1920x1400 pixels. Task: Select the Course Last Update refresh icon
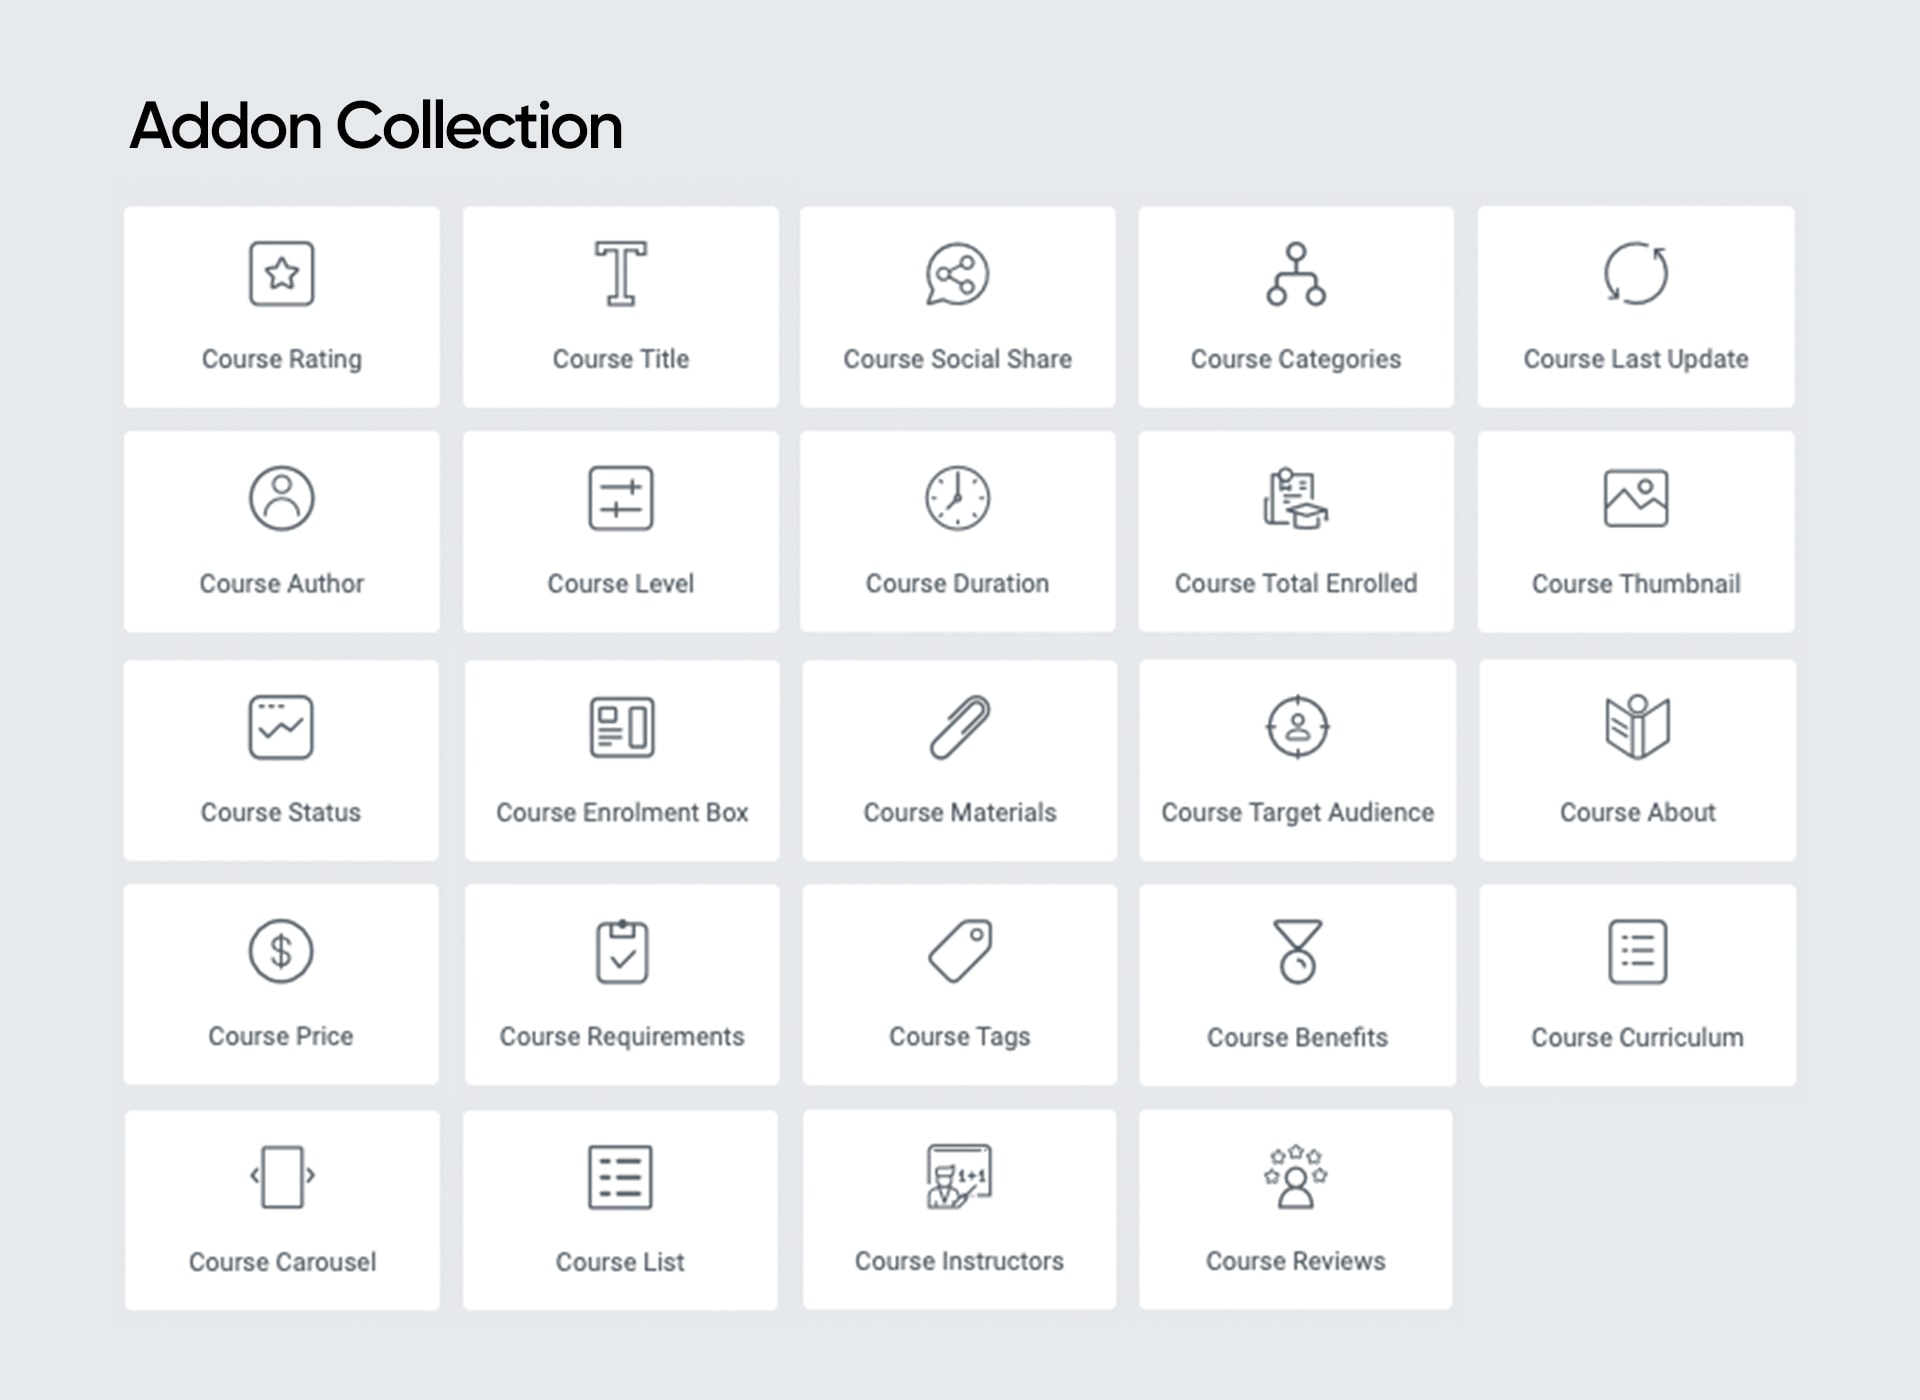1636,273
